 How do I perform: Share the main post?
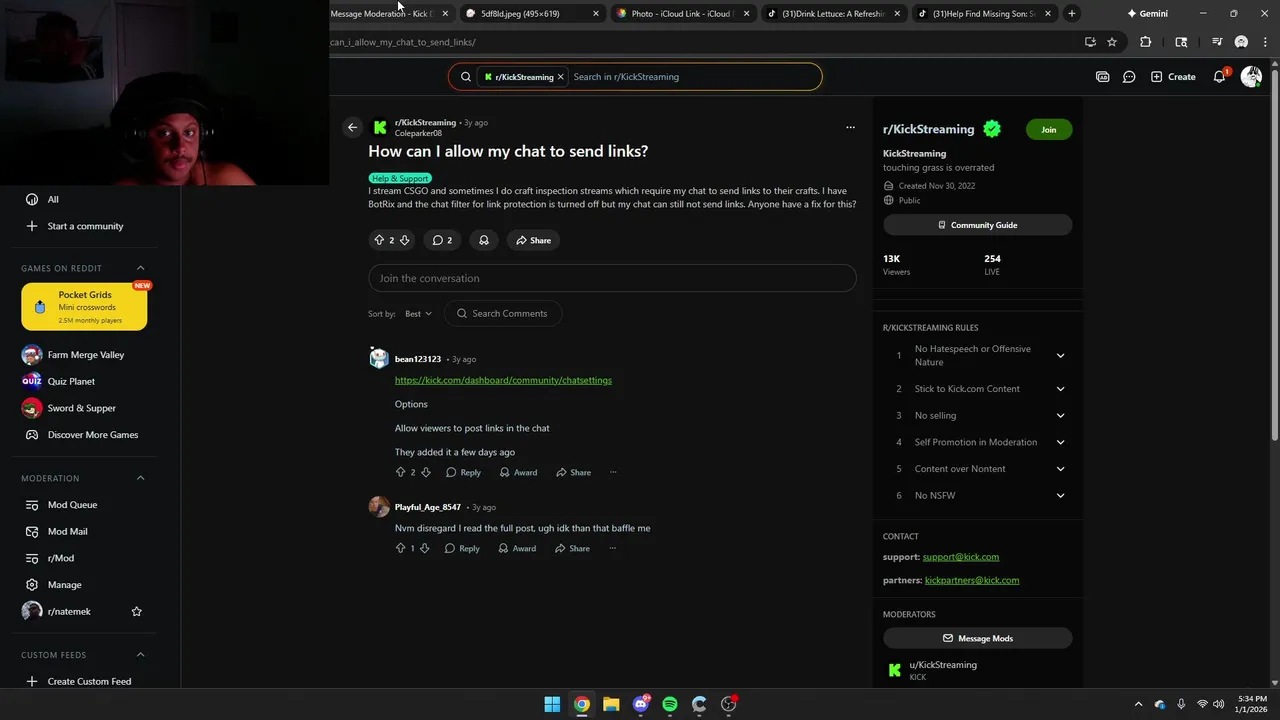click(x=533, y=240)
